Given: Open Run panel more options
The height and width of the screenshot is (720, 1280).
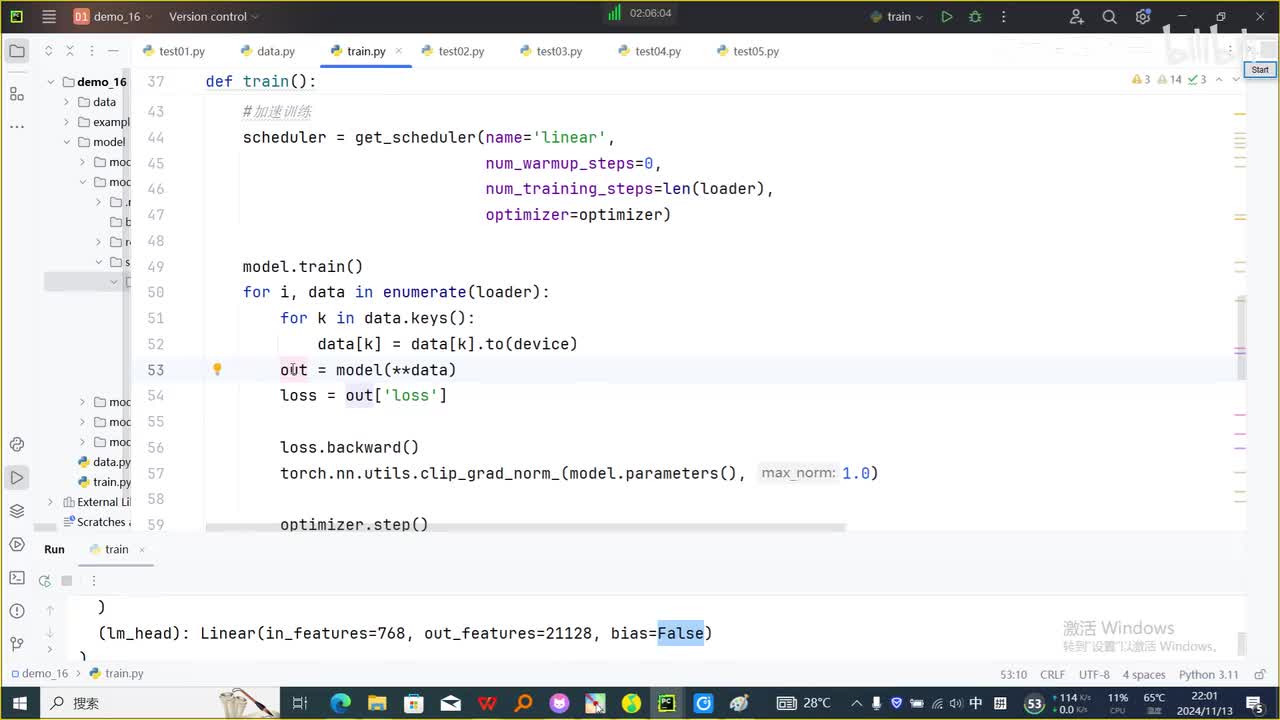Looking at the screenshot, I should (x=93, y=580).
